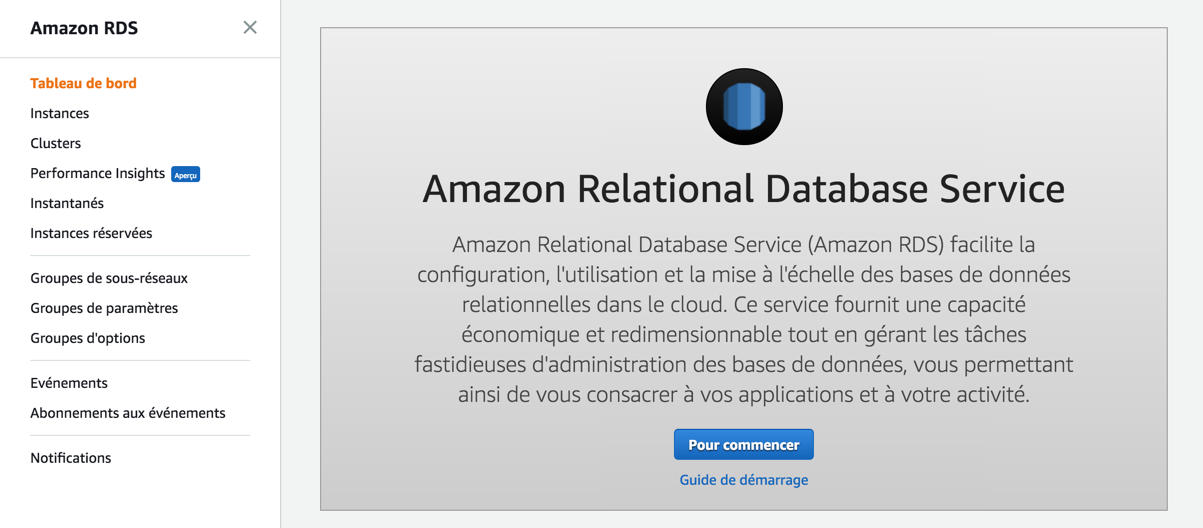
Task: Open Instances réservées page
Action: click(x=91, y=233)
